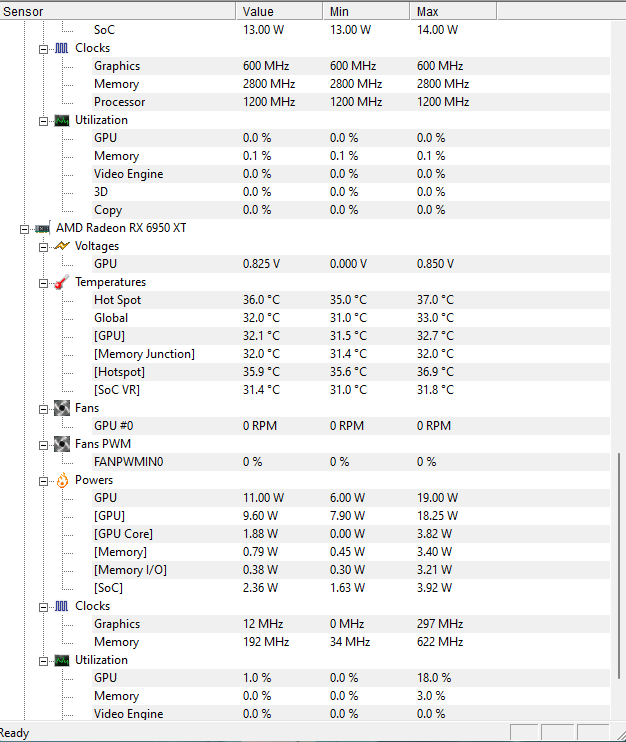Collapse the Voltages group
626x742 pixels.
[x=43, y=247]
